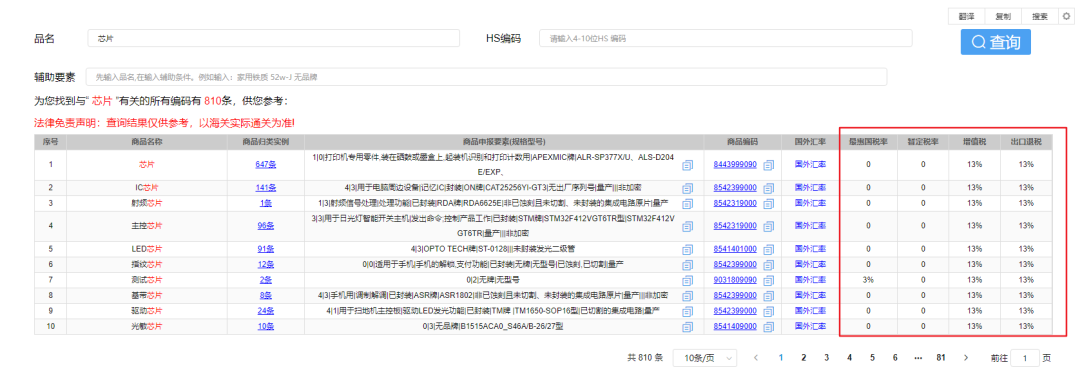Viewport: 1080px width, 376px height.
Task: Open product code link 8541409000
Action: 735,326
